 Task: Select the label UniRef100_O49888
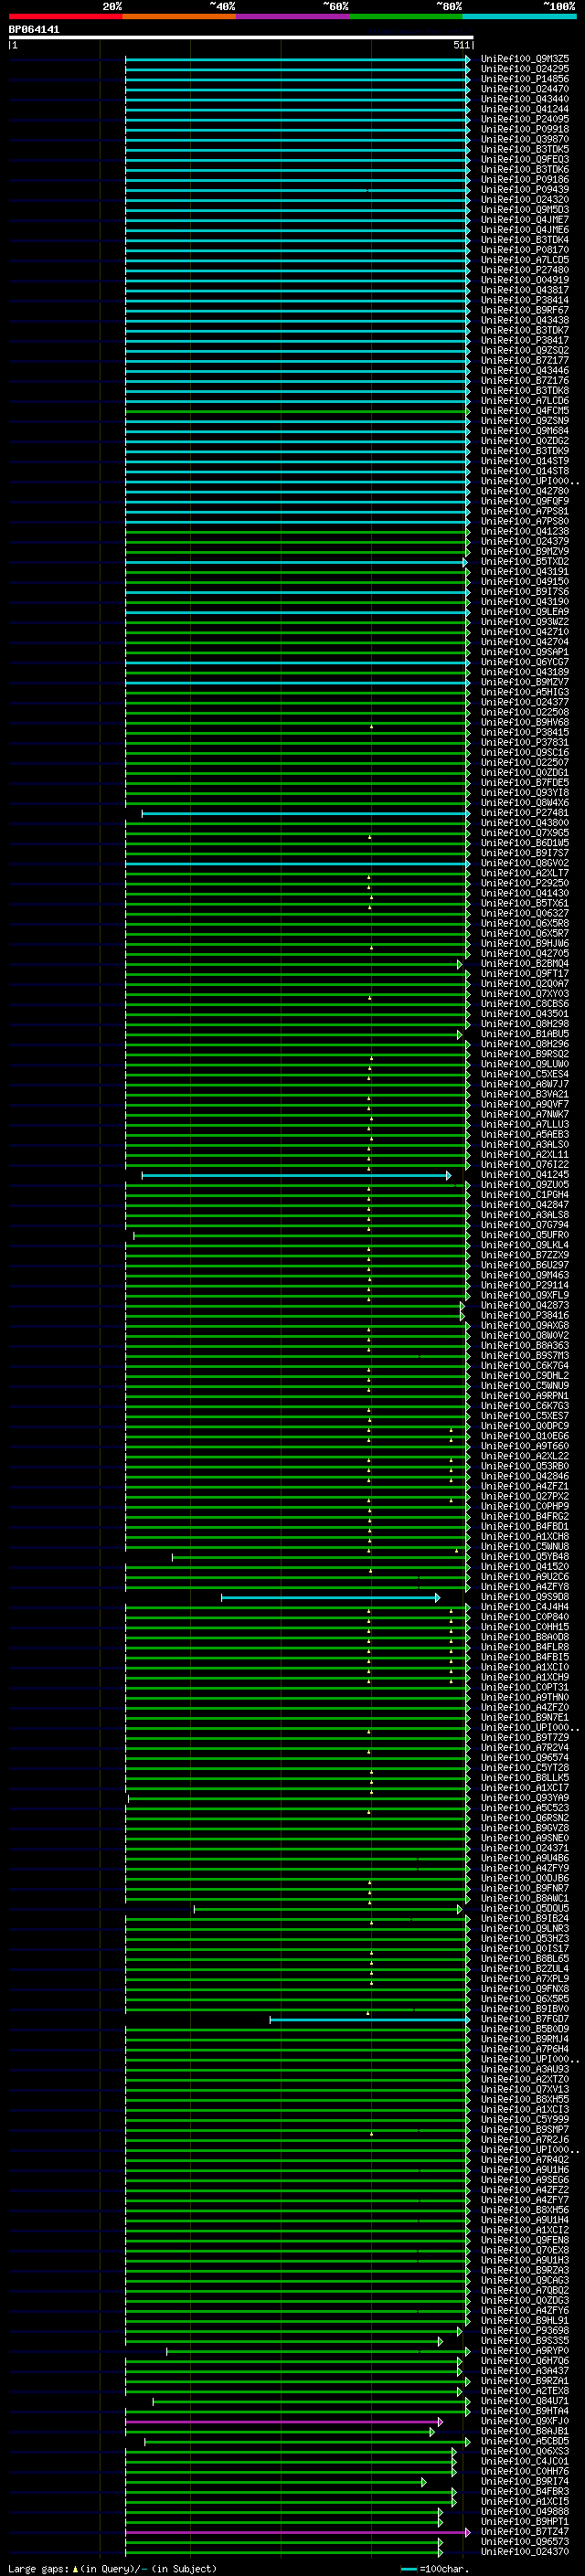click(x=525, y=2512)
